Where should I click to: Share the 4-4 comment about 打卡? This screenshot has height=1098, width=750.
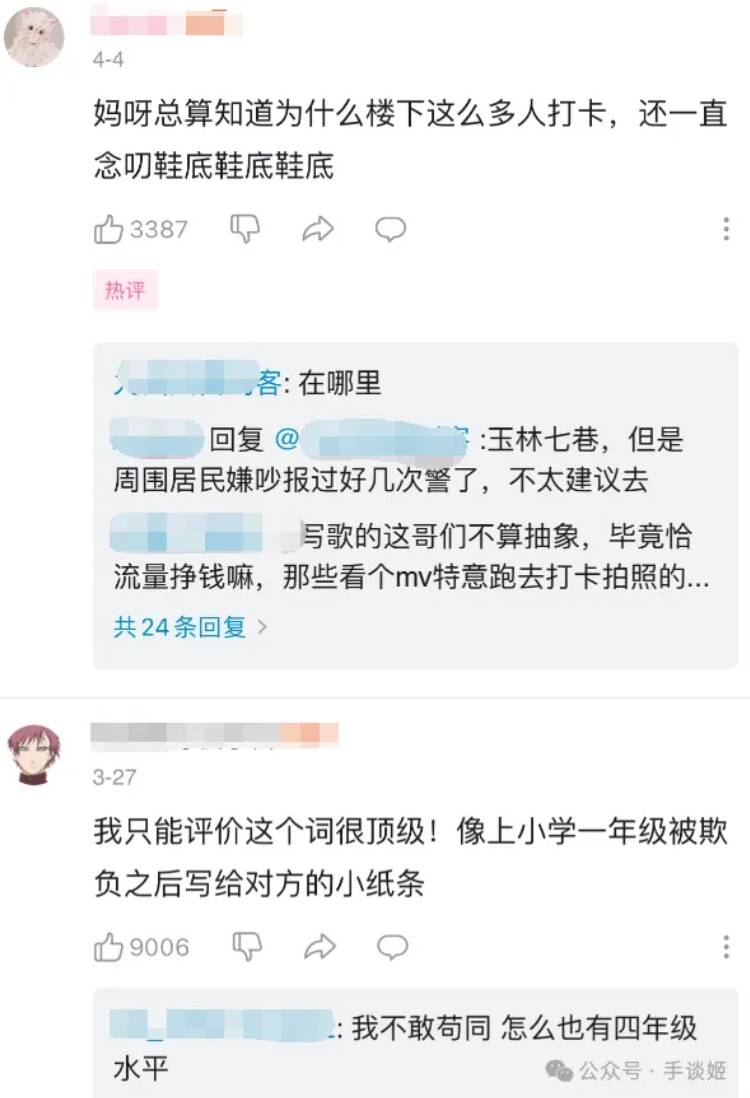pyautogui.click(x=318, y=229)
